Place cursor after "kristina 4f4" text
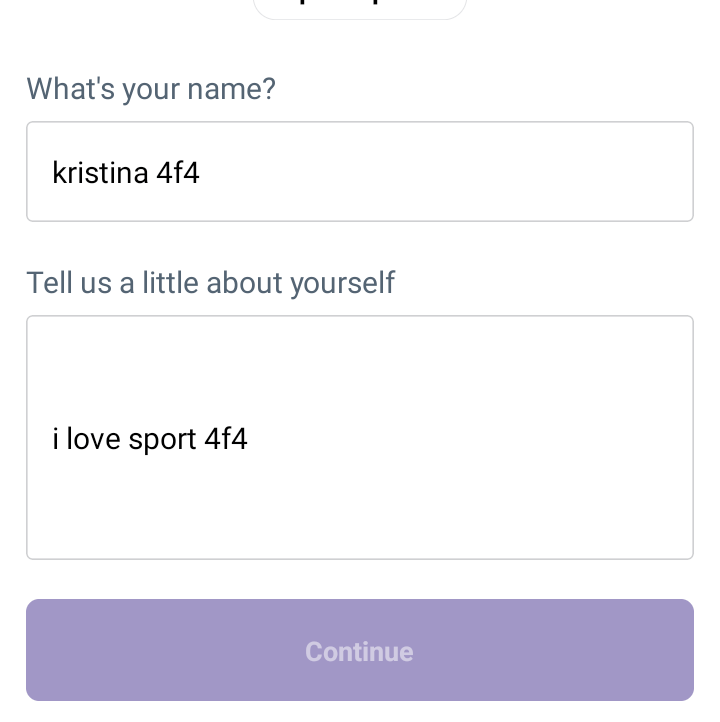This screenshot has height=722, width=720. tap(201, 173)
